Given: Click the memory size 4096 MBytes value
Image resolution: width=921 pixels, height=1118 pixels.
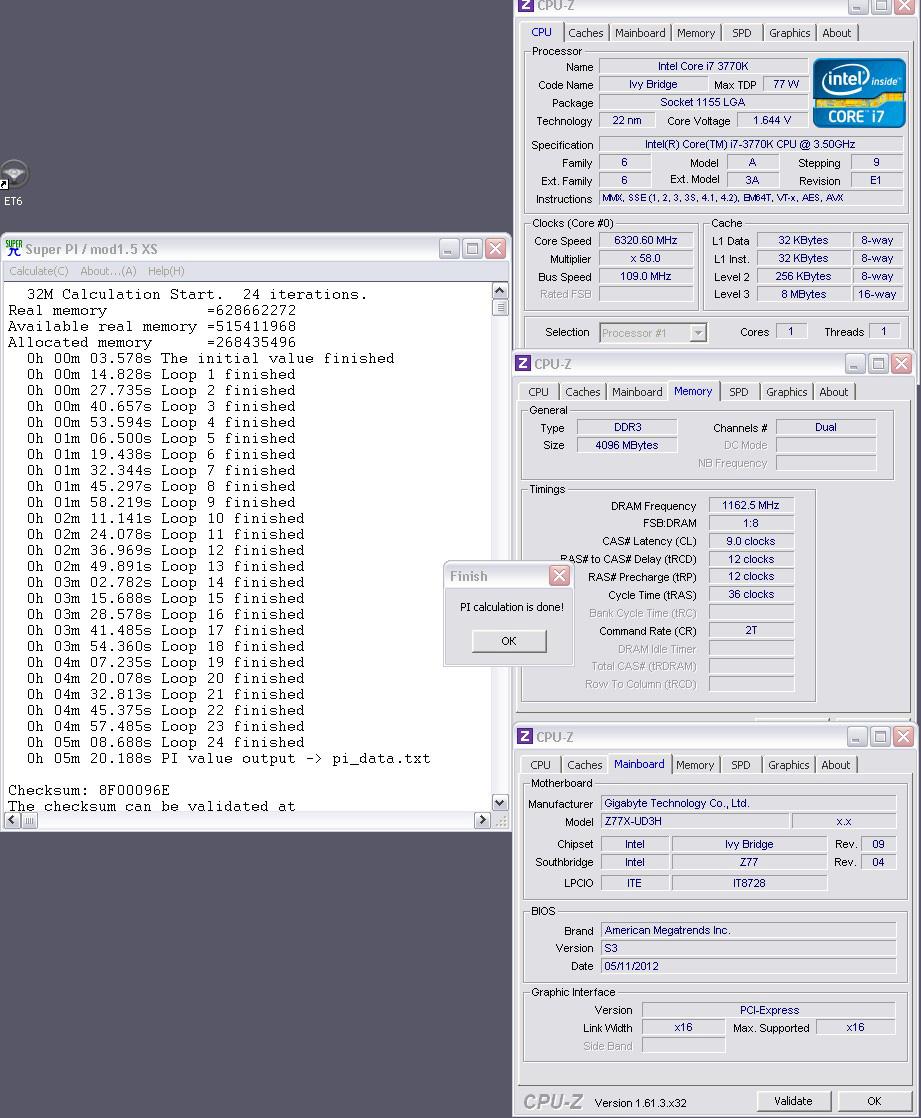Looking at the screenshot, I should pyautogui.click(x=627, y=445).
